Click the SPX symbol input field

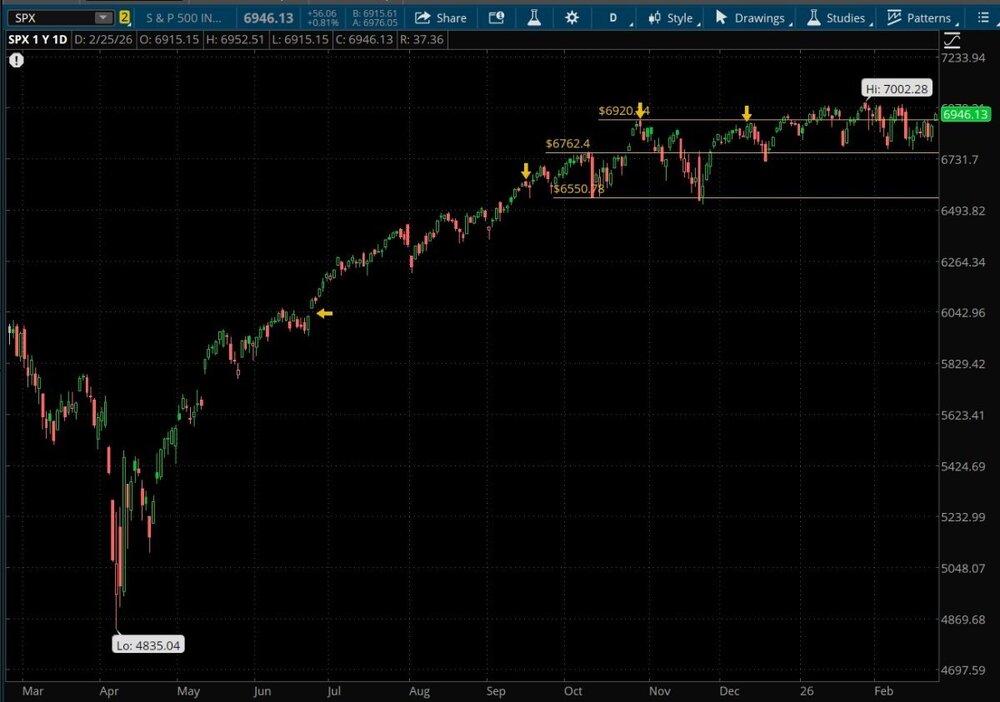pos(50,18)
